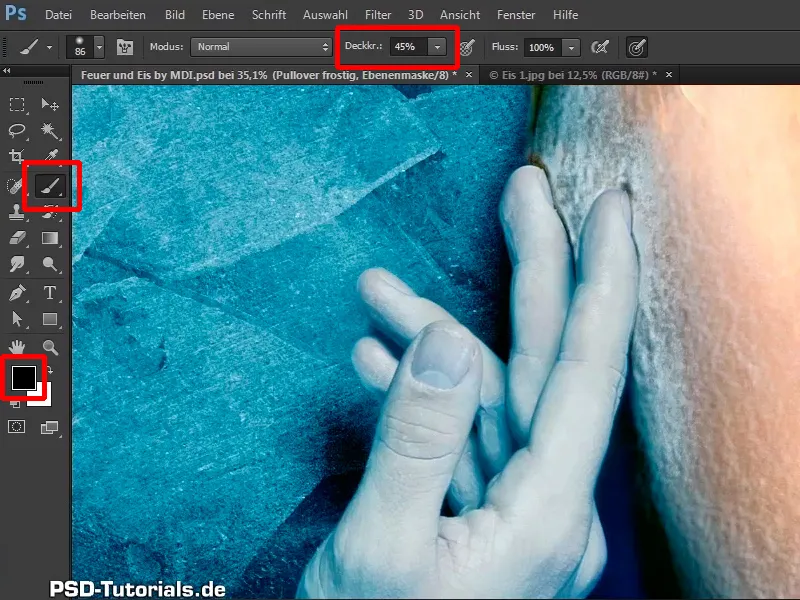Open the Ansicht menu

tap(460, 15)
